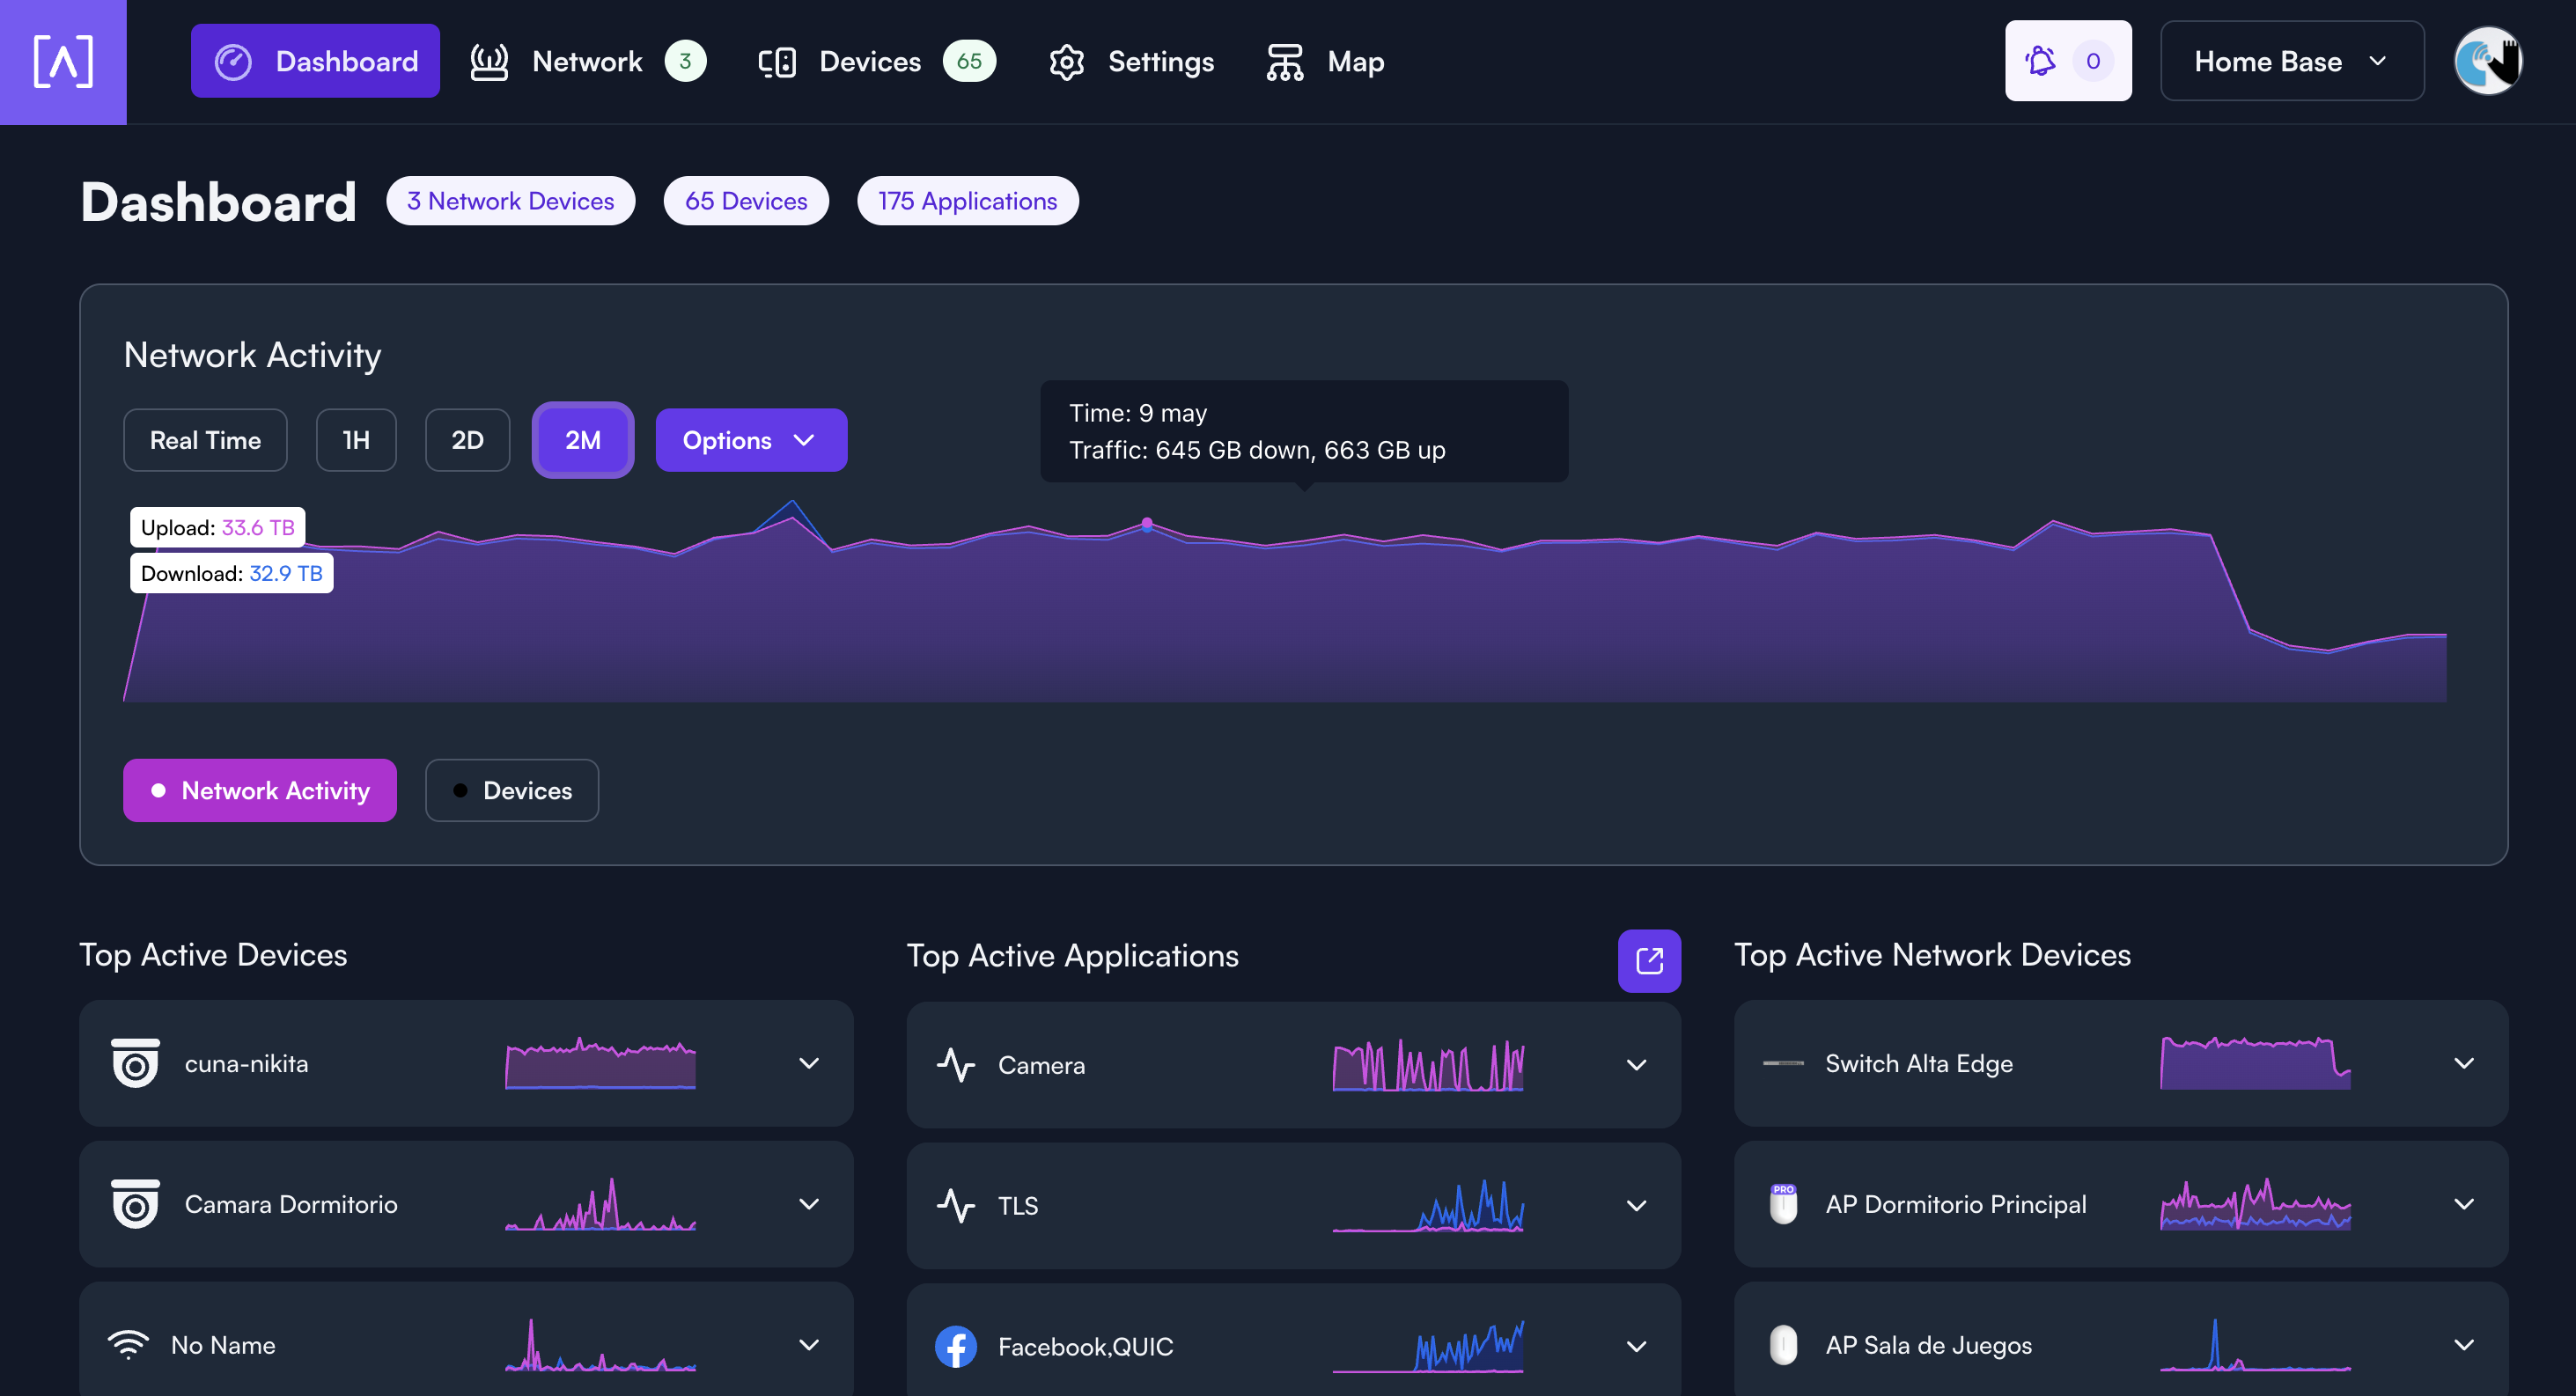Open the Devices nav tab
This screenshot has height=1396, width=2576.
(x=877, y=61)
